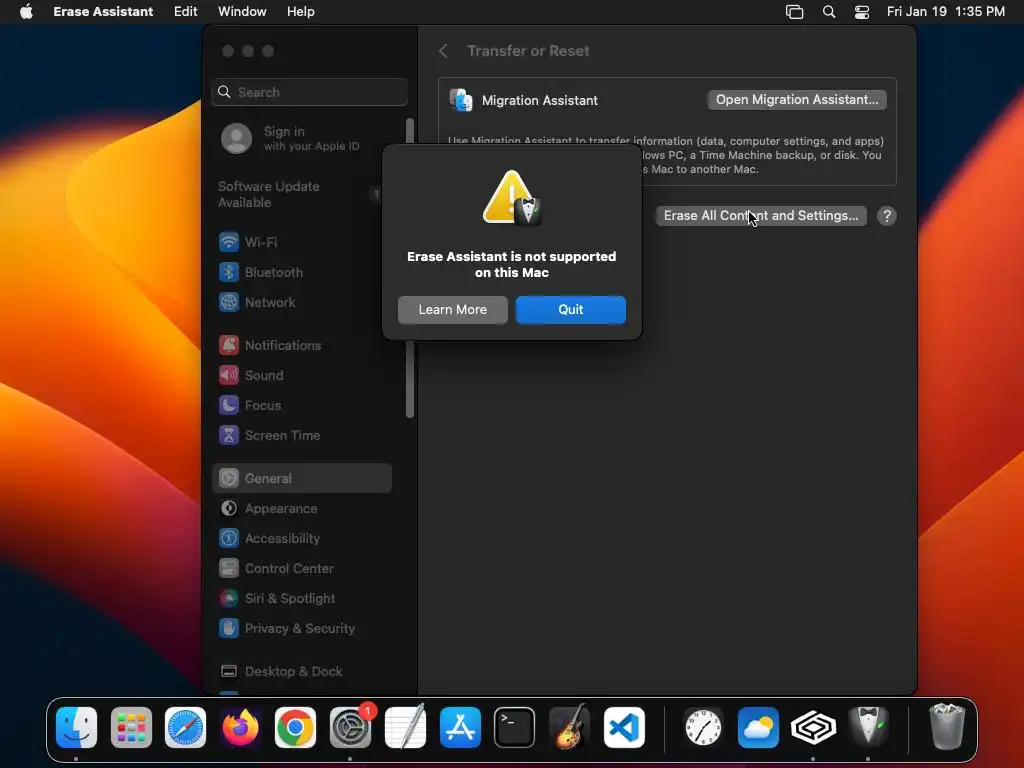Click the date and time in menu bar
Image resolution: width=1024 pixels, height=768 pixels.
tap(946, 12)
